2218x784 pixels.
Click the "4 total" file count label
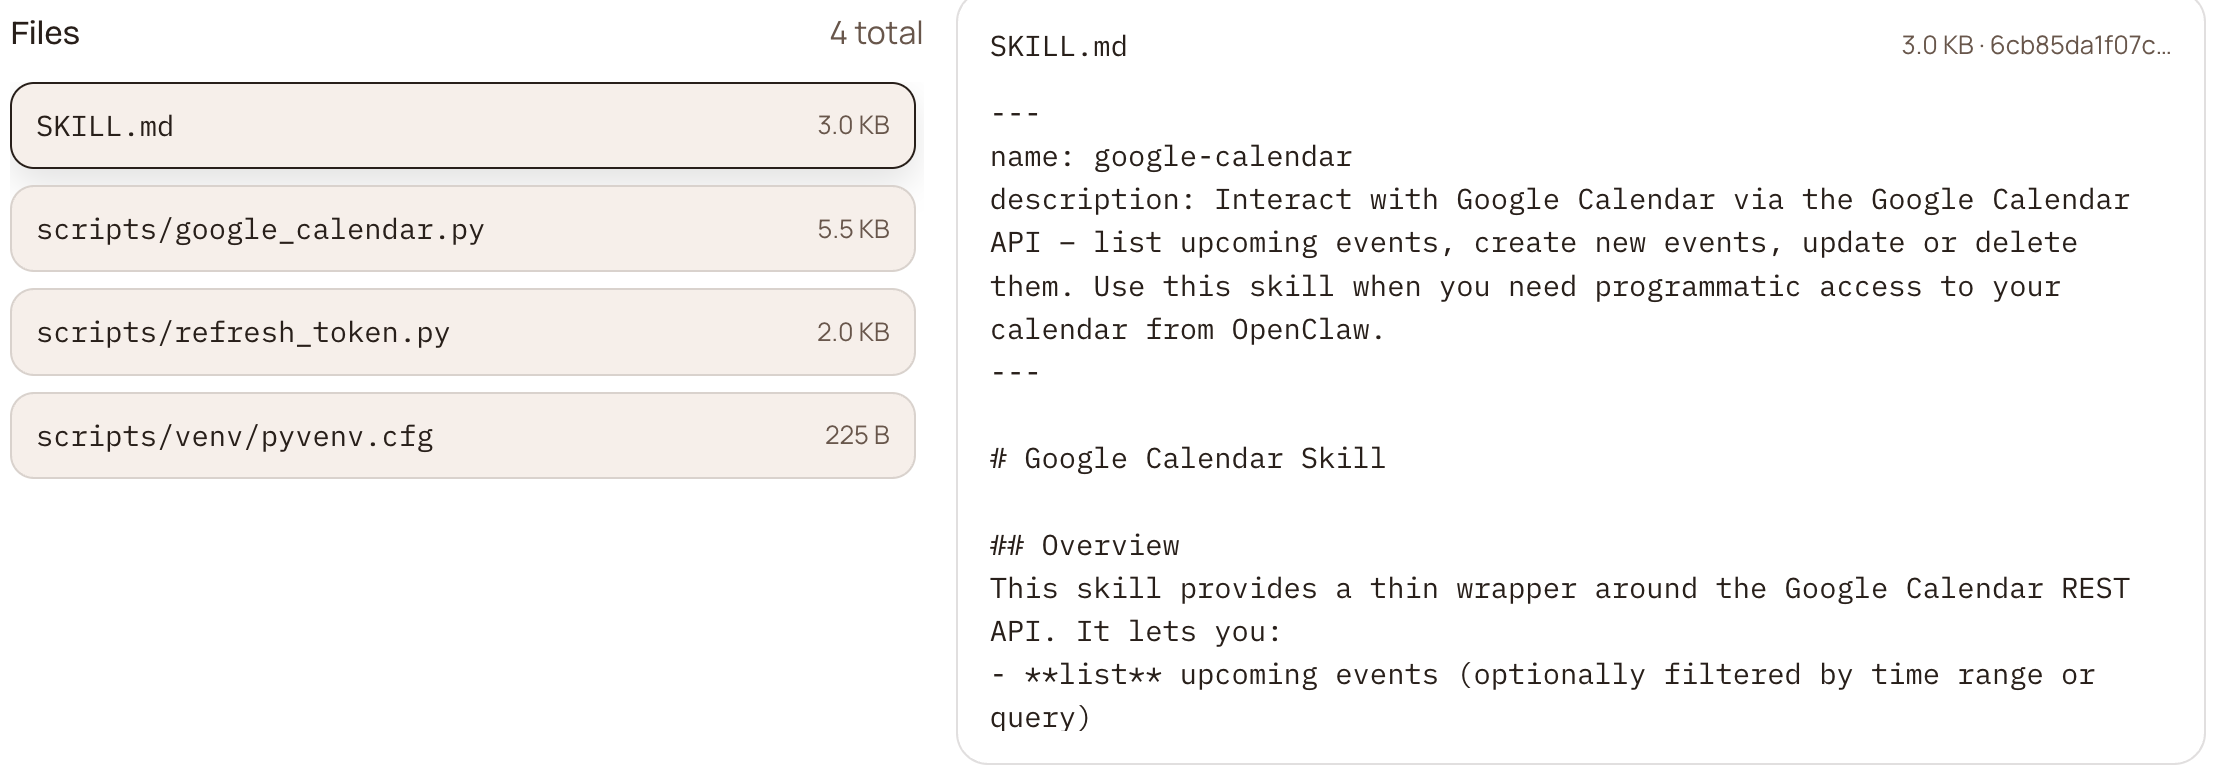(x=875, y=34)
